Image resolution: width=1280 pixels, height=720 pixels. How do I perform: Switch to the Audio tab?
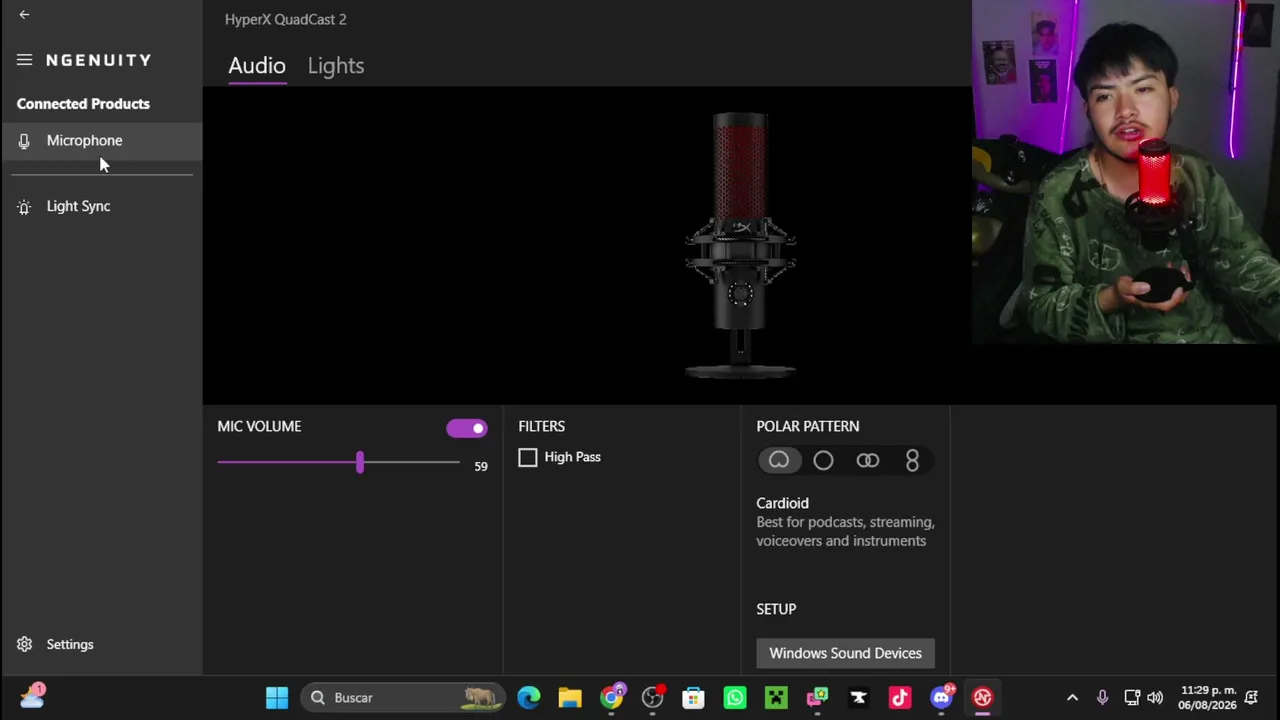click(x=257, y=66)
